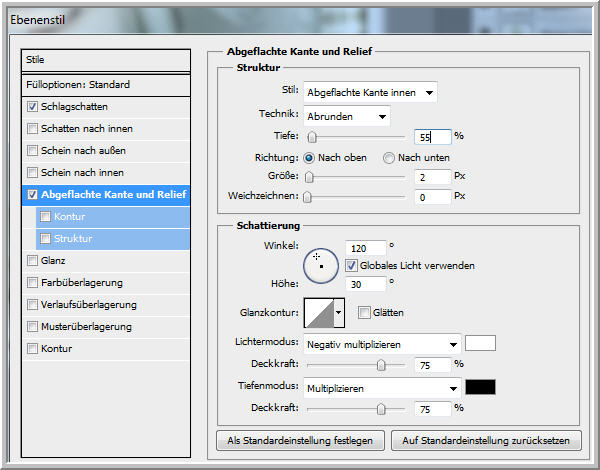Image resolution: width=600 pixels, height=470 pixels.
Task: Click the Höhe value field 30
Action: tap(365, 284)
